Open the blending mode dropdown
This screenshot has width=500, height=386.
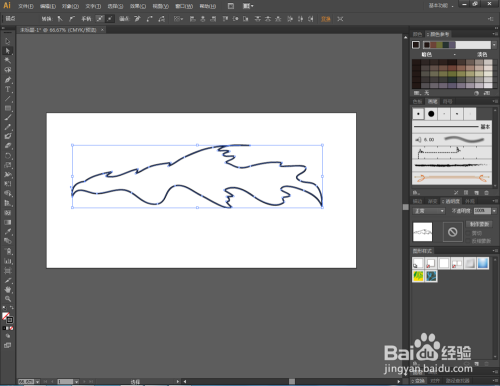coord(429,211)
